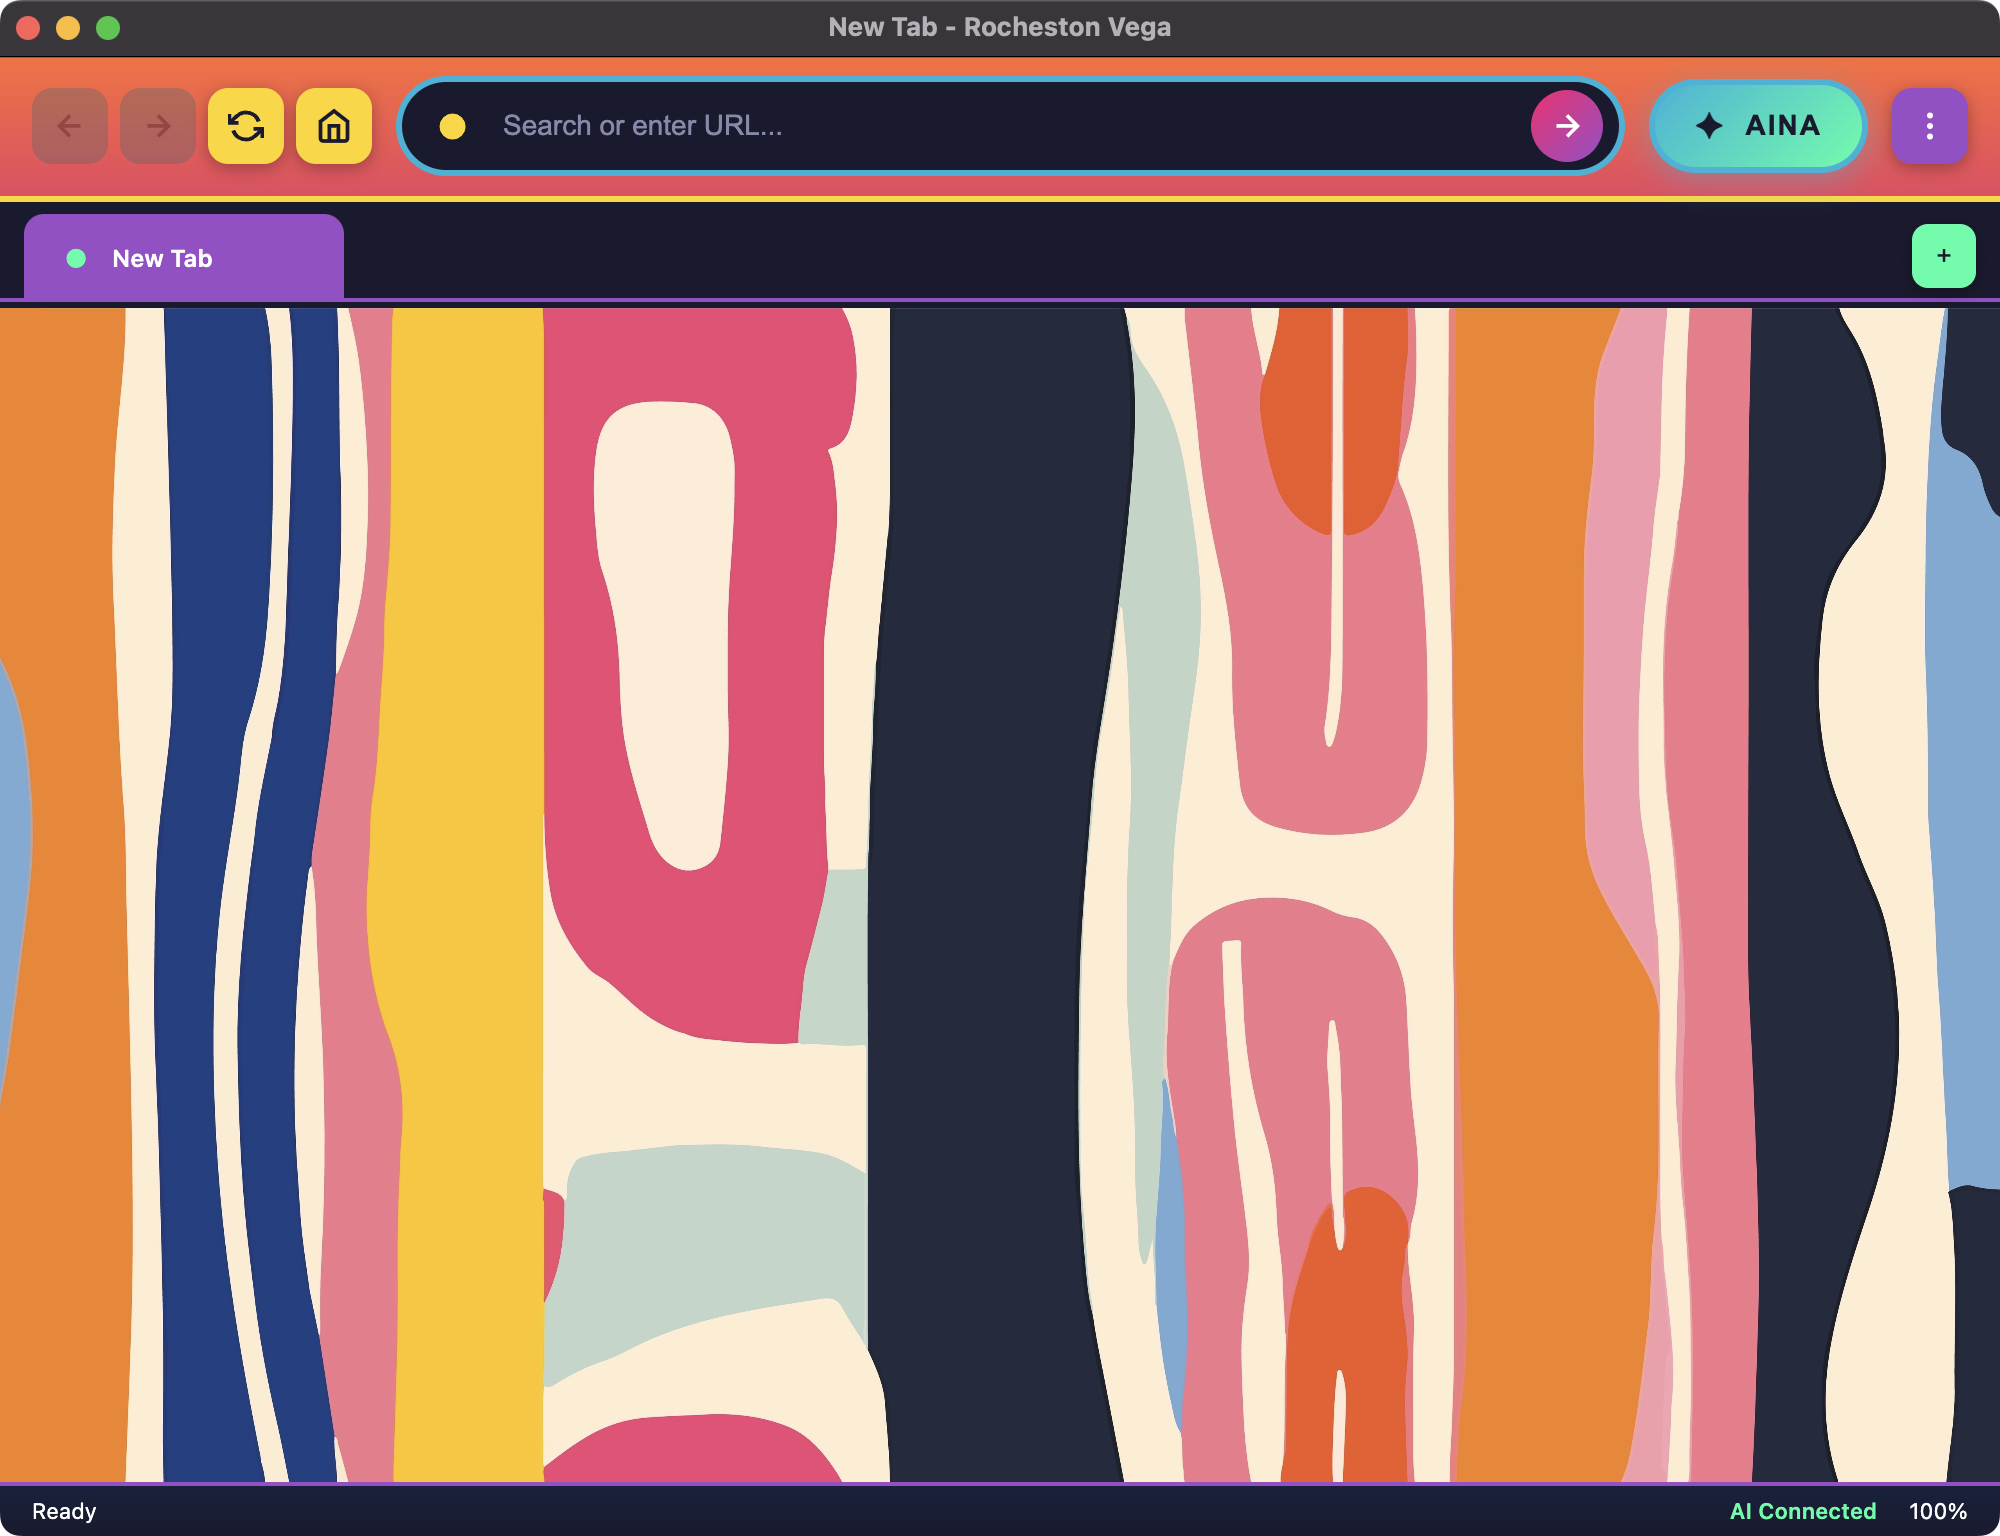This screenshot has height=1536, width=2000.
Task: Open the three-dot browser menu
Action: (1929, 126)
